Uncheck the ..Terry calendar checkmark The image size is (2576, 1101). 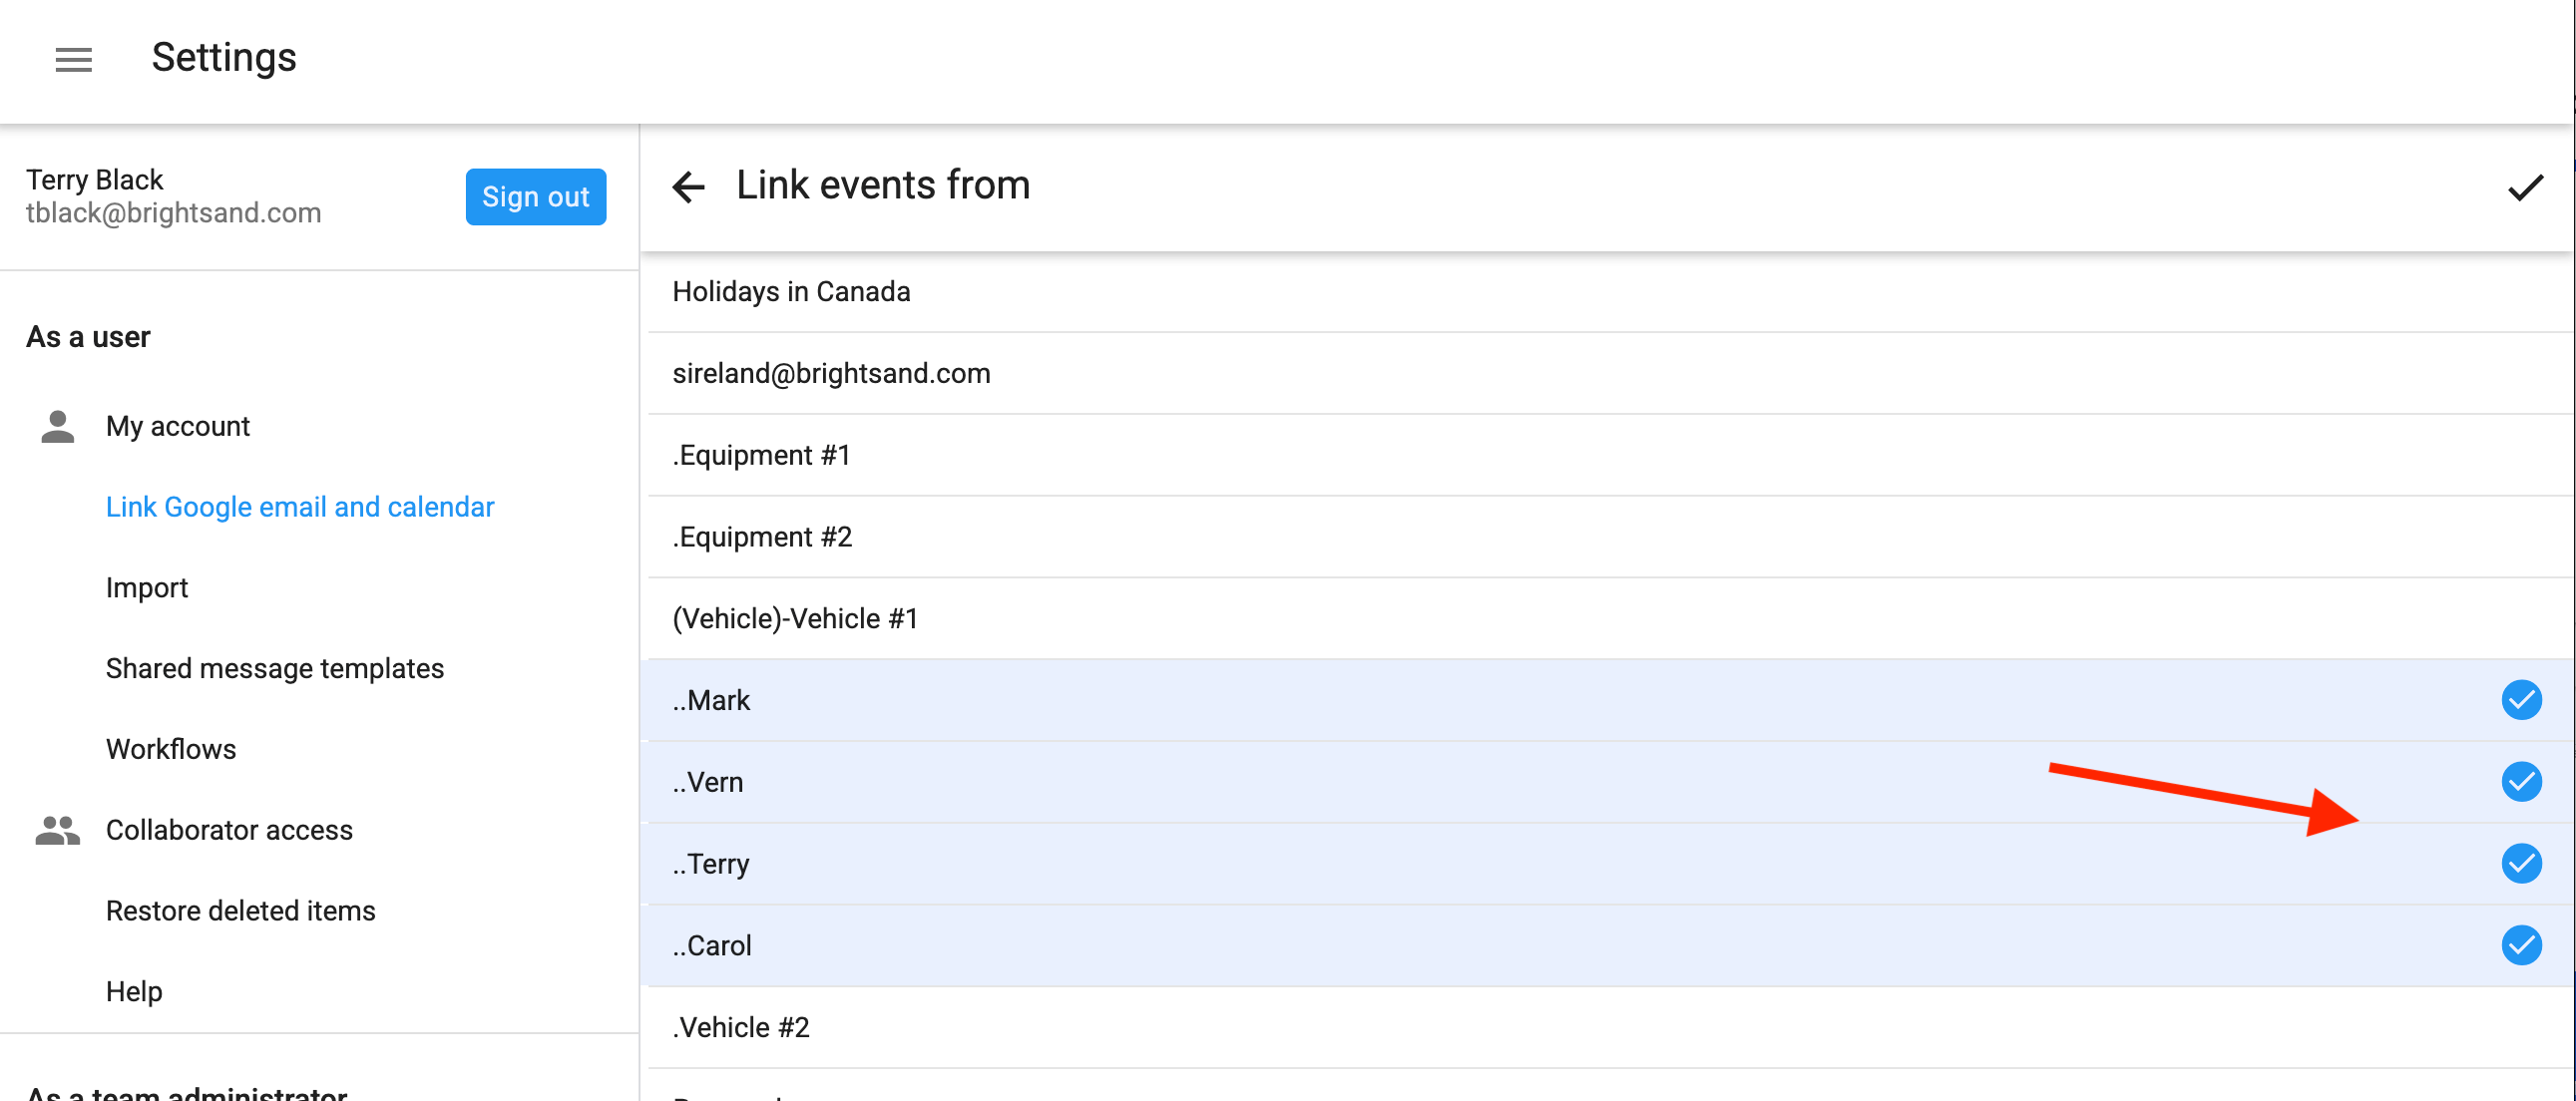tap(2521, 864)
